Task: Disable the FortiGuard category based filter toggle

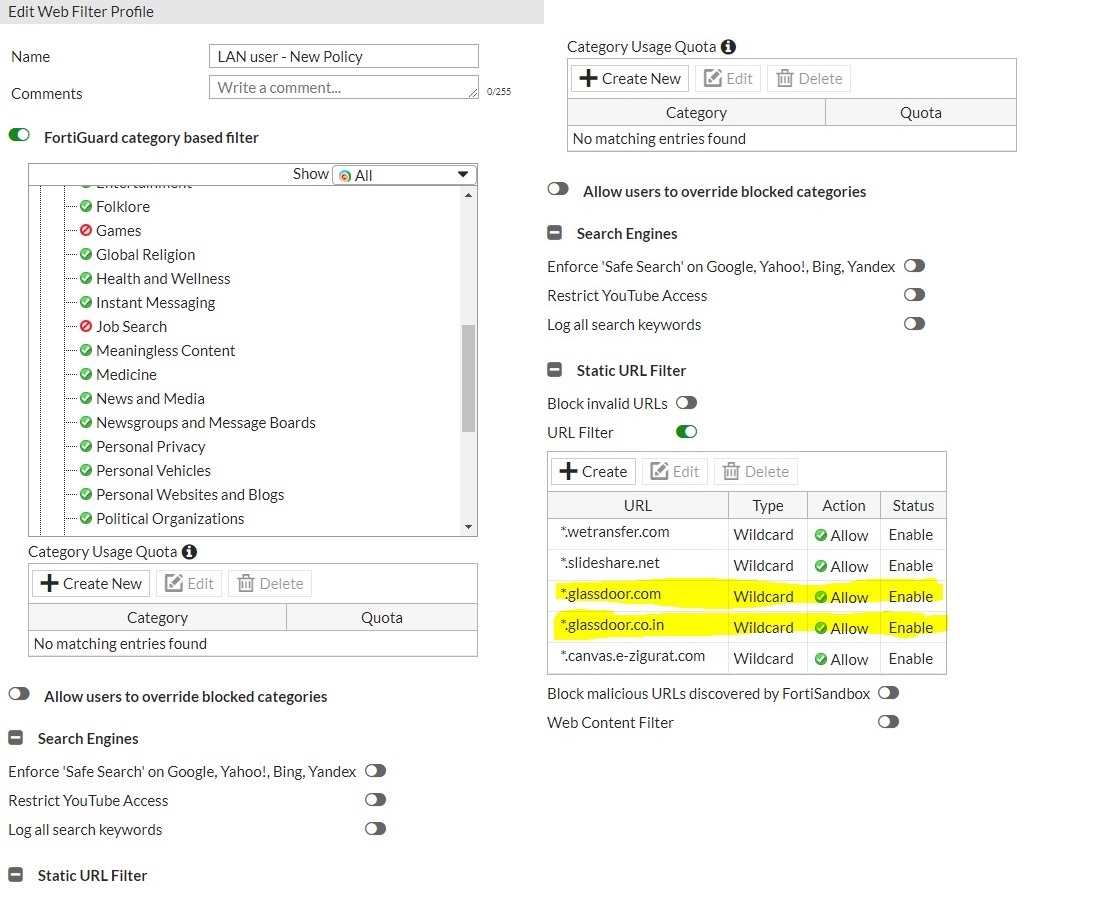Action: click(19, 135)
